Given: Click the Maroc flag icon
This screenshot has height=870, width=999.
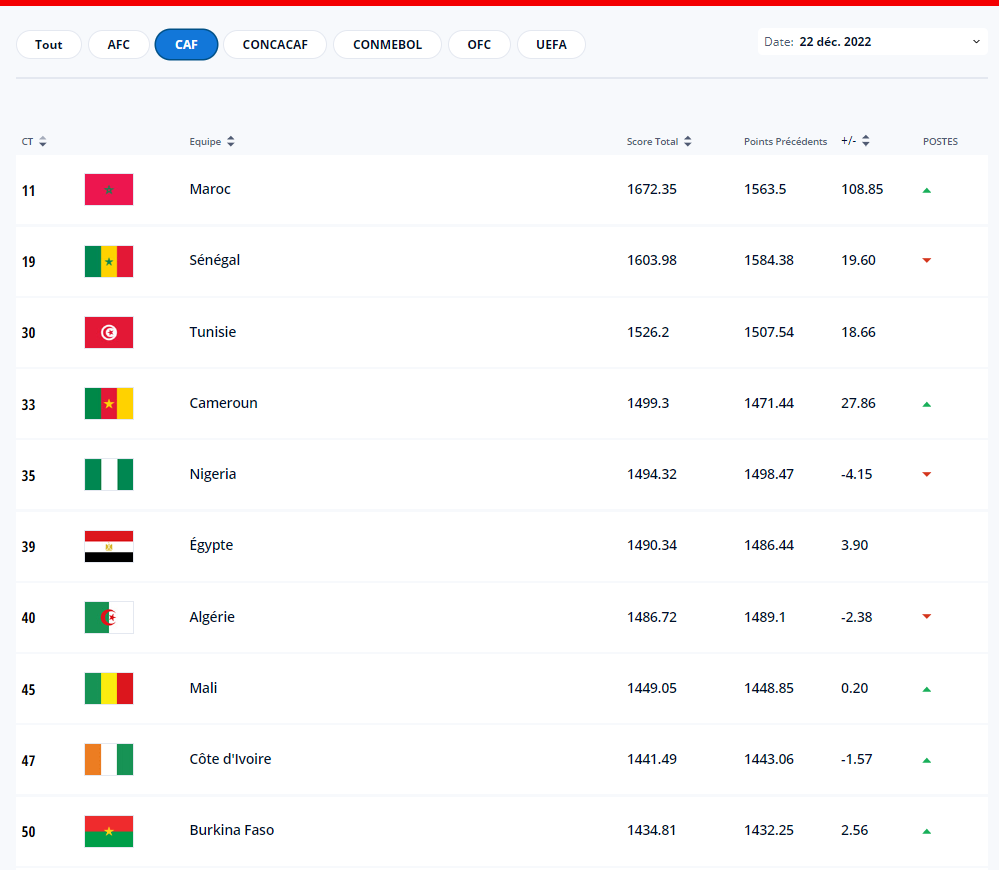Looking at the screenshot, I should 109,189.
